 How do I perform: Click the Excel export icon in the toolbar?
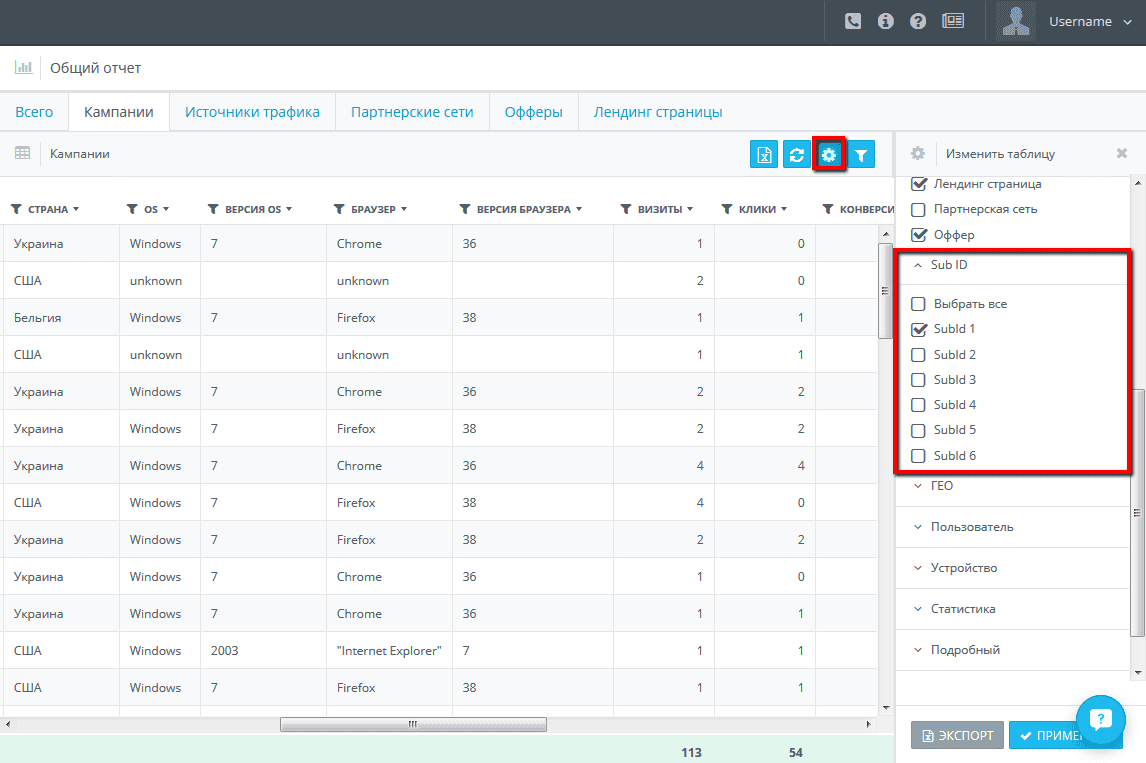point(764,154)
